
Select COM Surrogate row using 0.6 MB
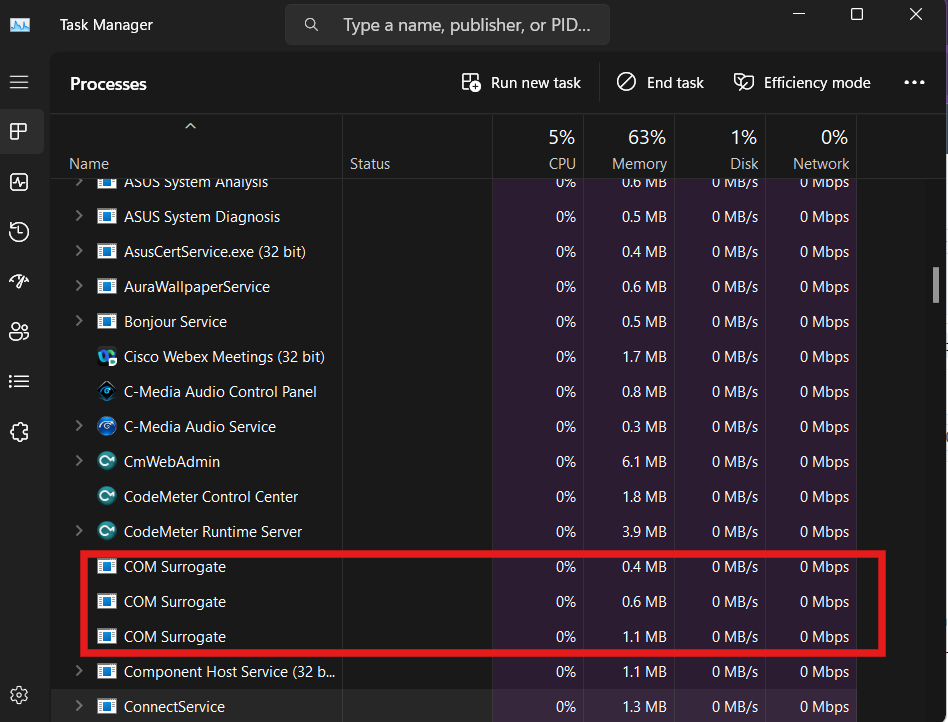point(453,602)
